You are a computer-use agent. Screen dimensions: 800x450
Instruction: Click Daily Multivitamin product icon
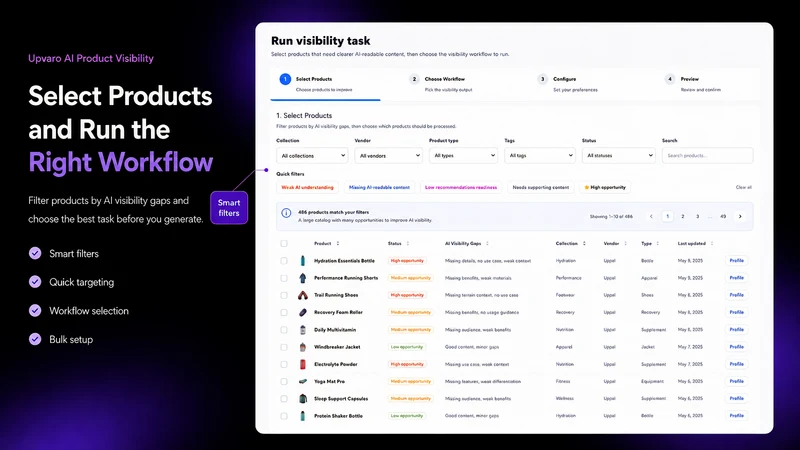[x=303, y=330]
